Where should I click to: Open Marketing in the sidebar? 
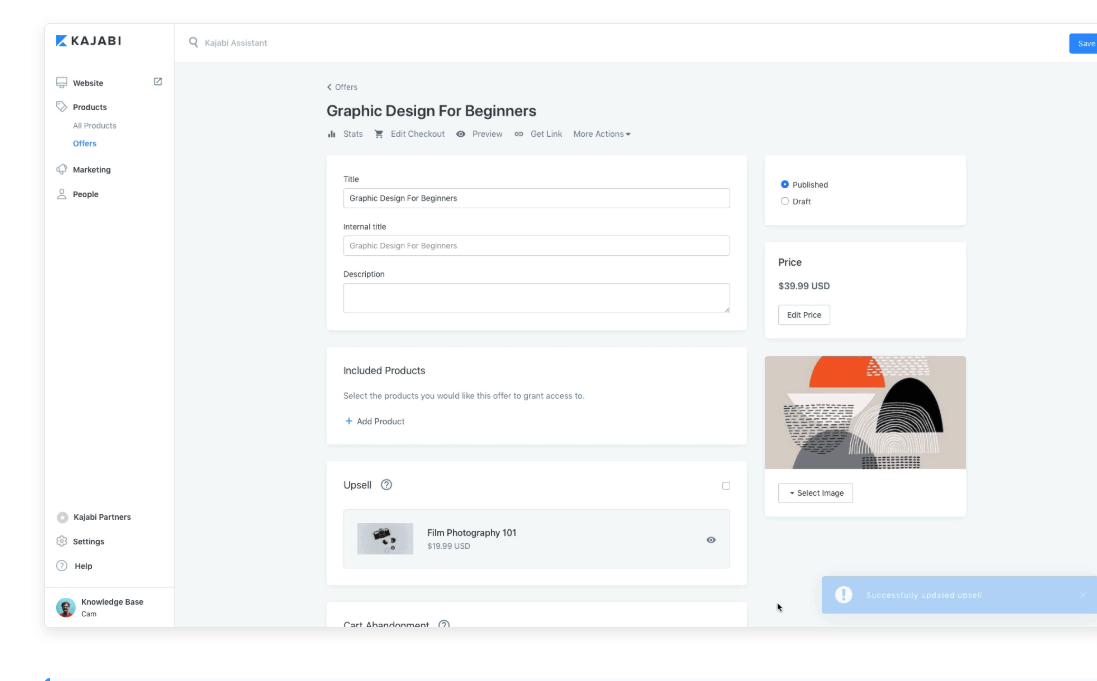click(x=92, y=169)
